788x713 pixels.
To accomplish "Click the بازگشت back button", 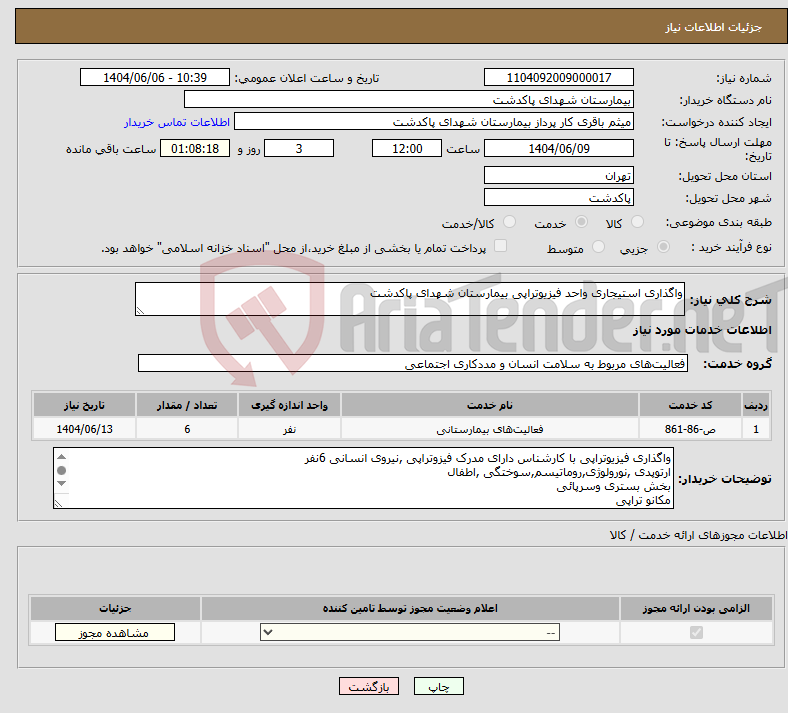I will click(x=369, y=686).
